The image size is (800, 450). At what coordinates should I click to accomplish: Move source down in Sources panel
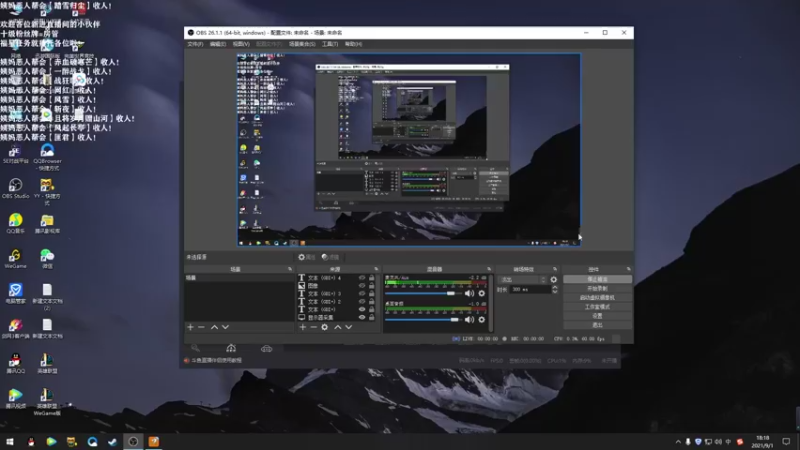[348, 327]
